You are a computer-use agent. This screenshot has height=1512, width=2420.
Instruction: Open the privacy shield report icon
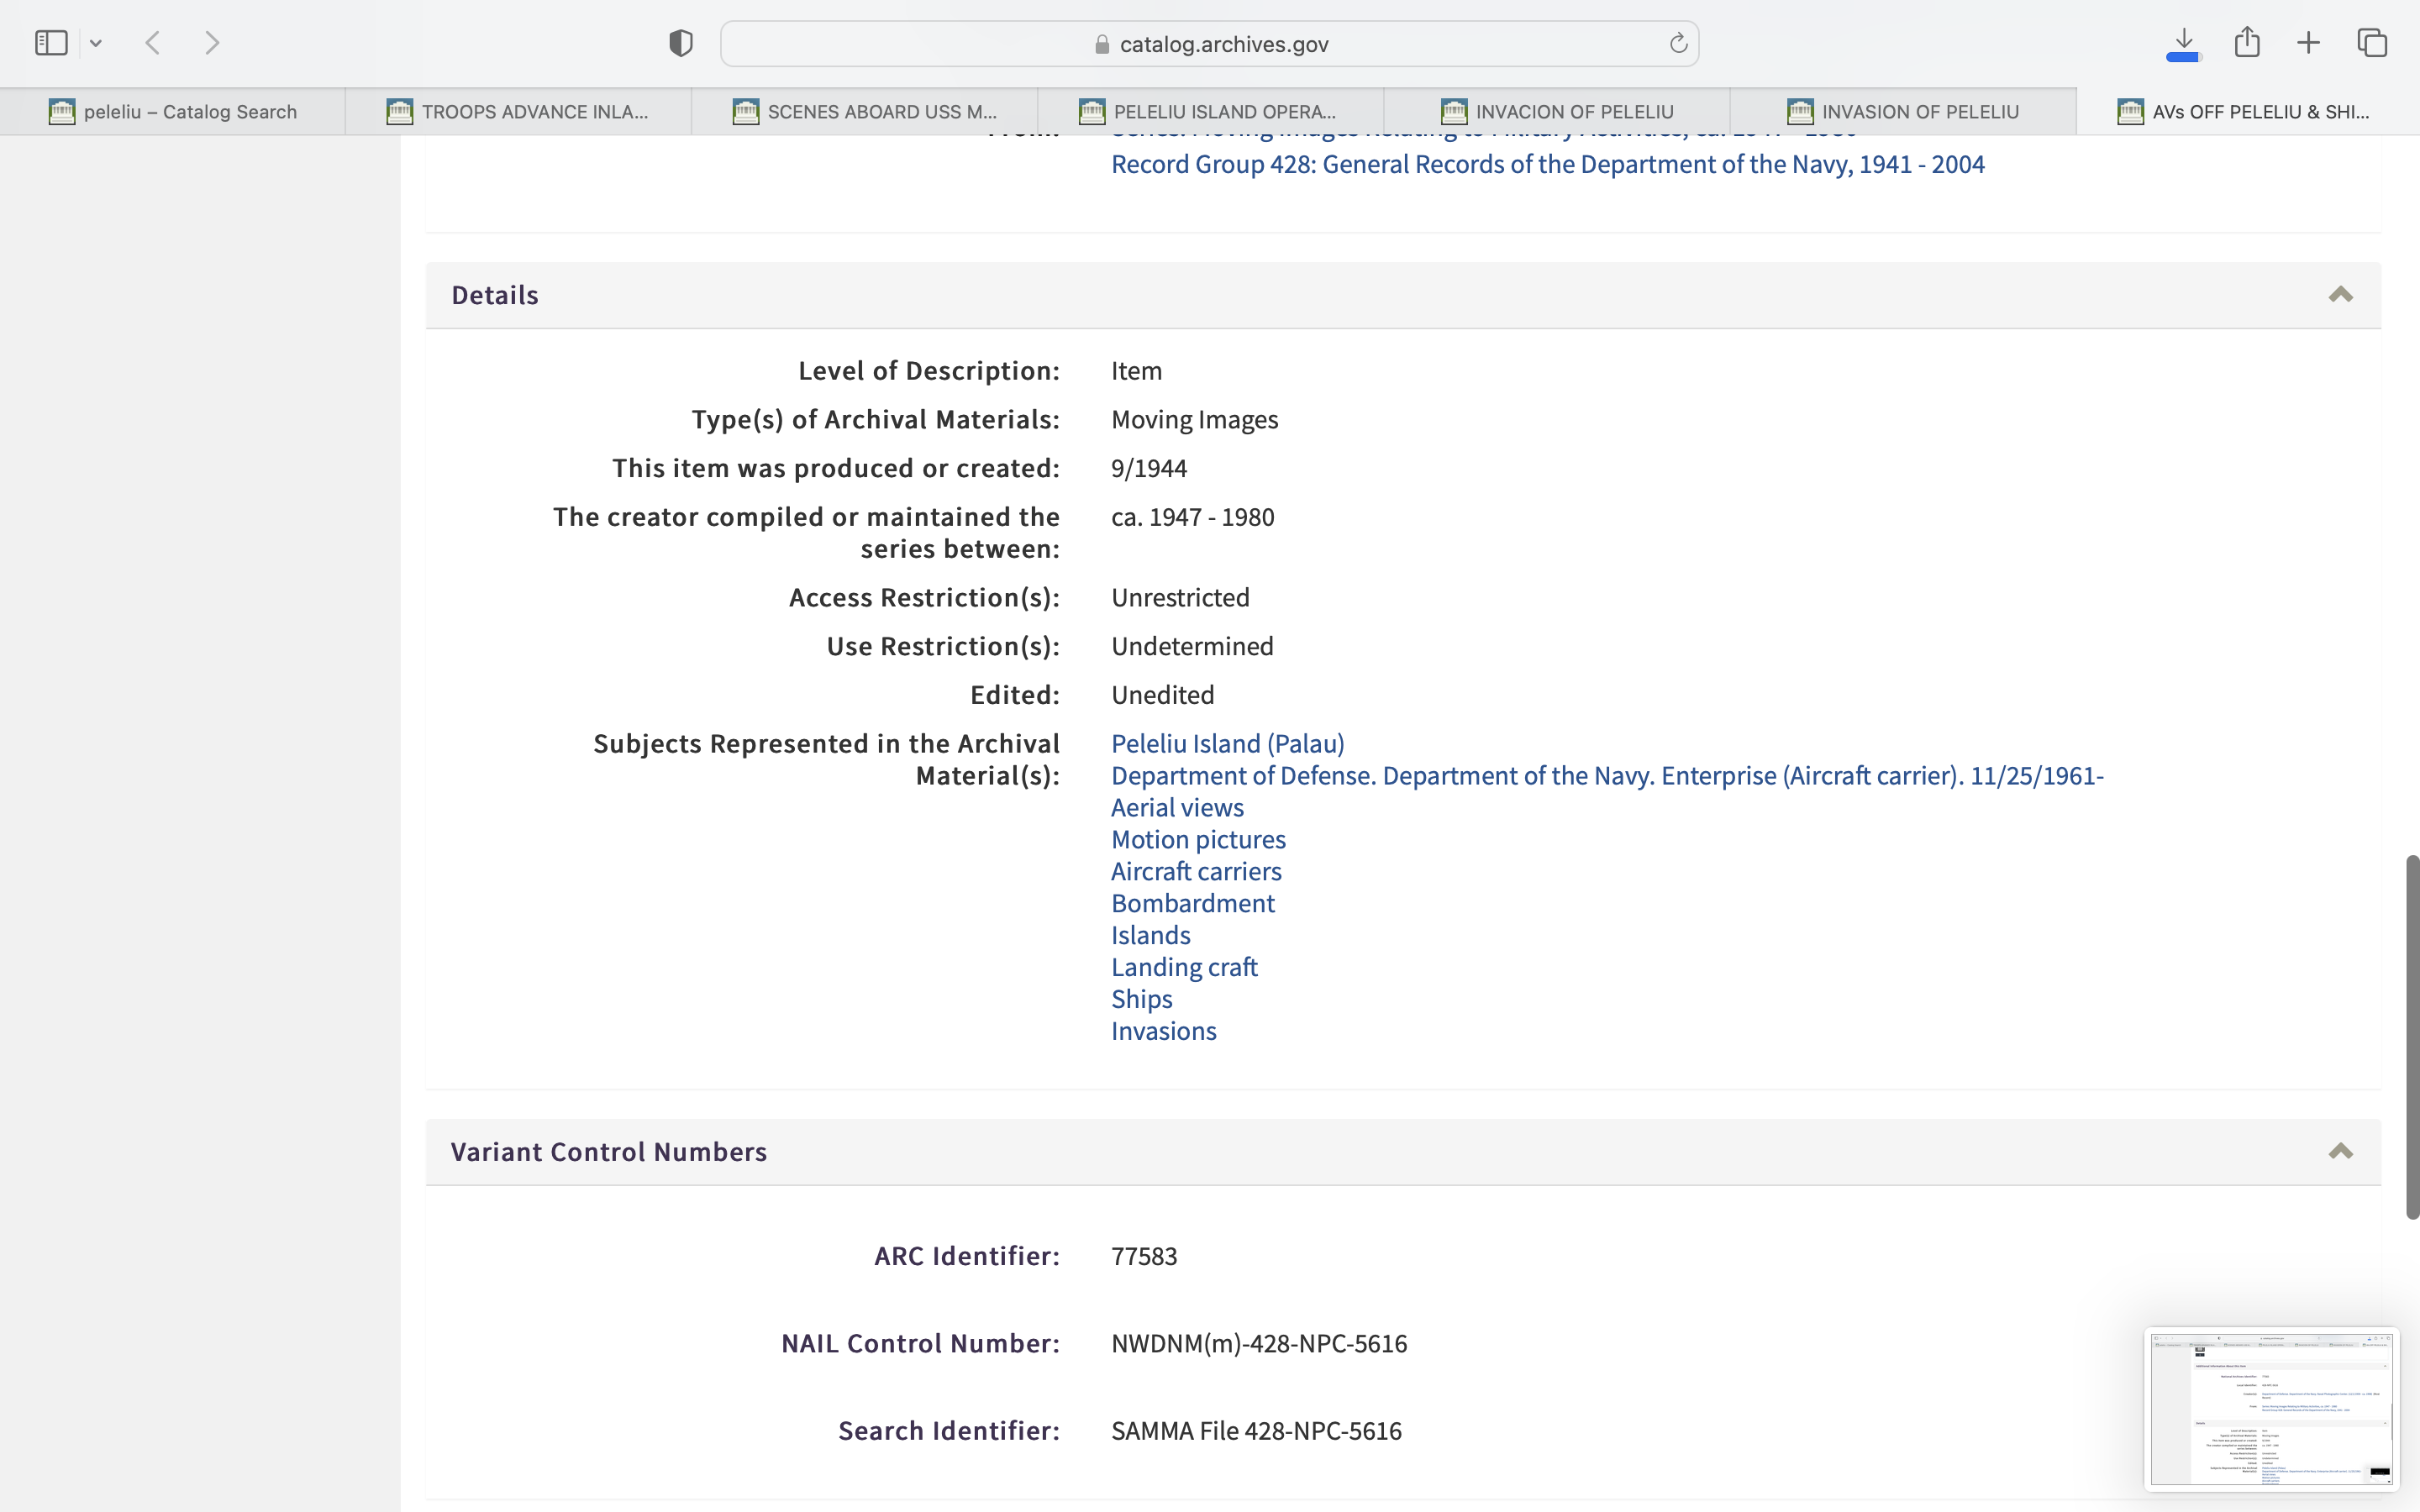click(x=680, y=43)
